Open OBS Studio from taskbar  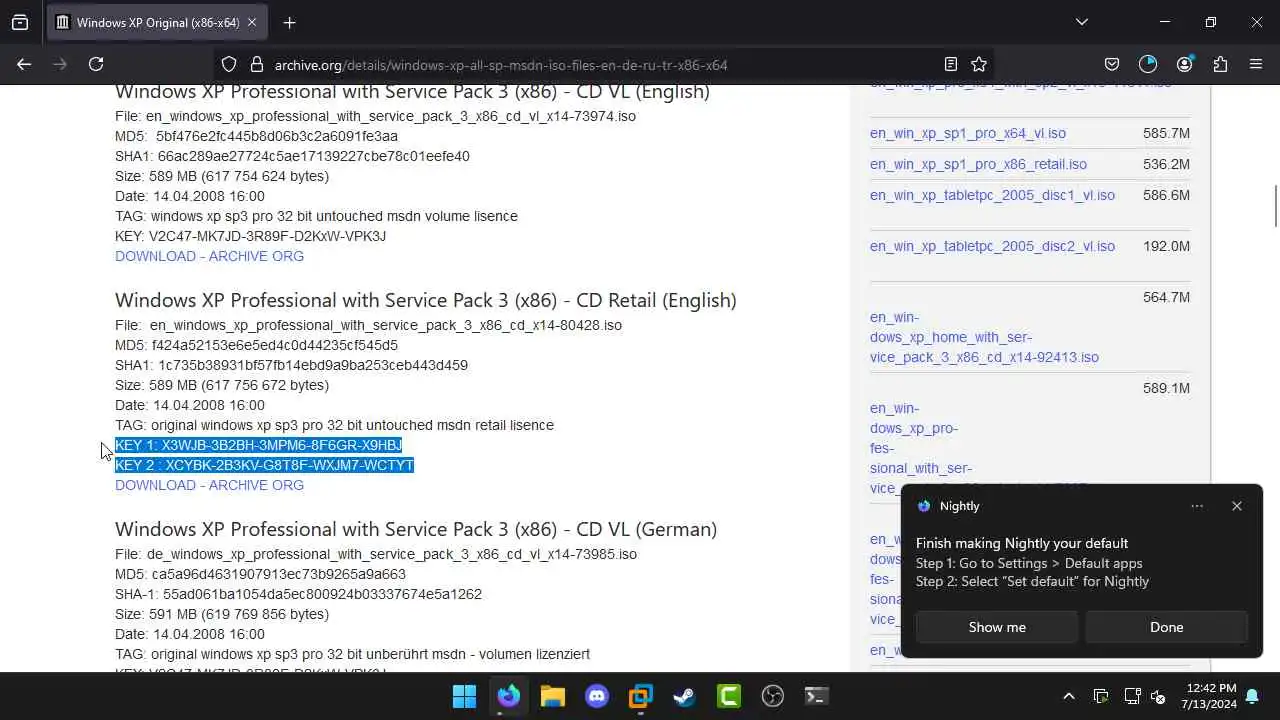(772, 696)
